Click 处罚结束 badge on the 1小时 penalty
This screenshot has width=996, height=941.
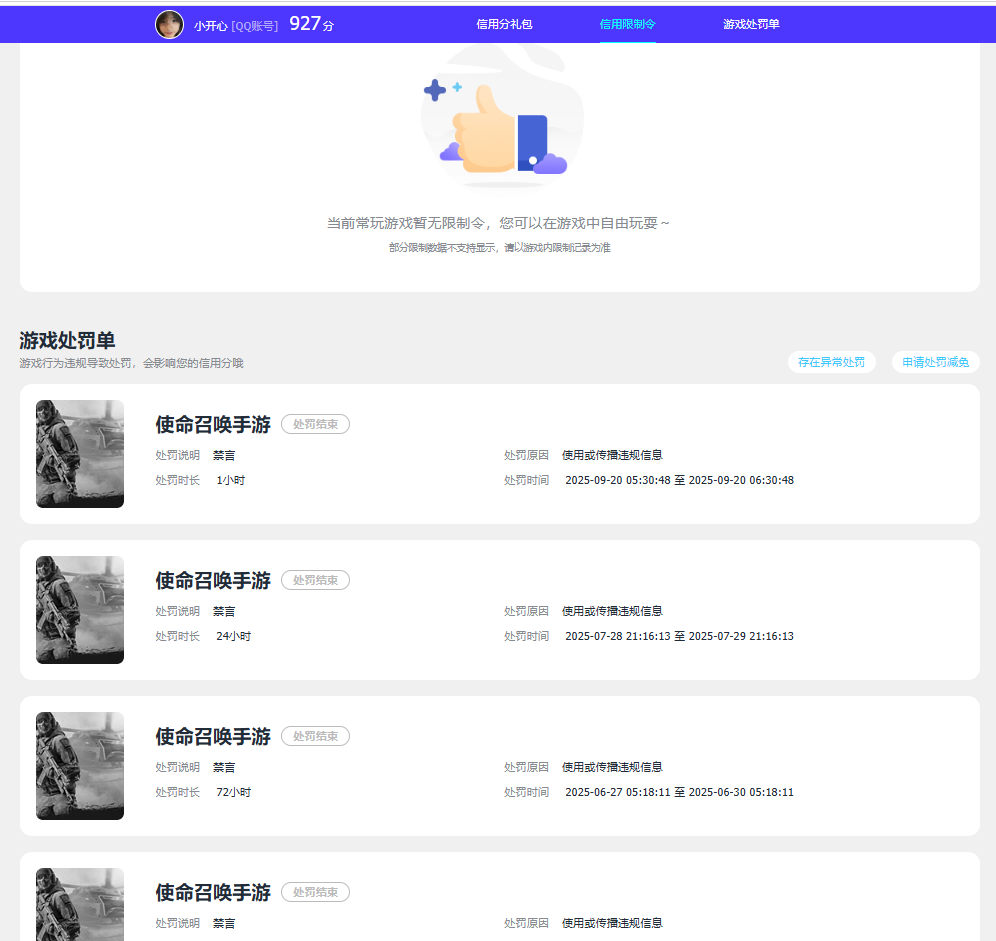(x=315, y=424)
